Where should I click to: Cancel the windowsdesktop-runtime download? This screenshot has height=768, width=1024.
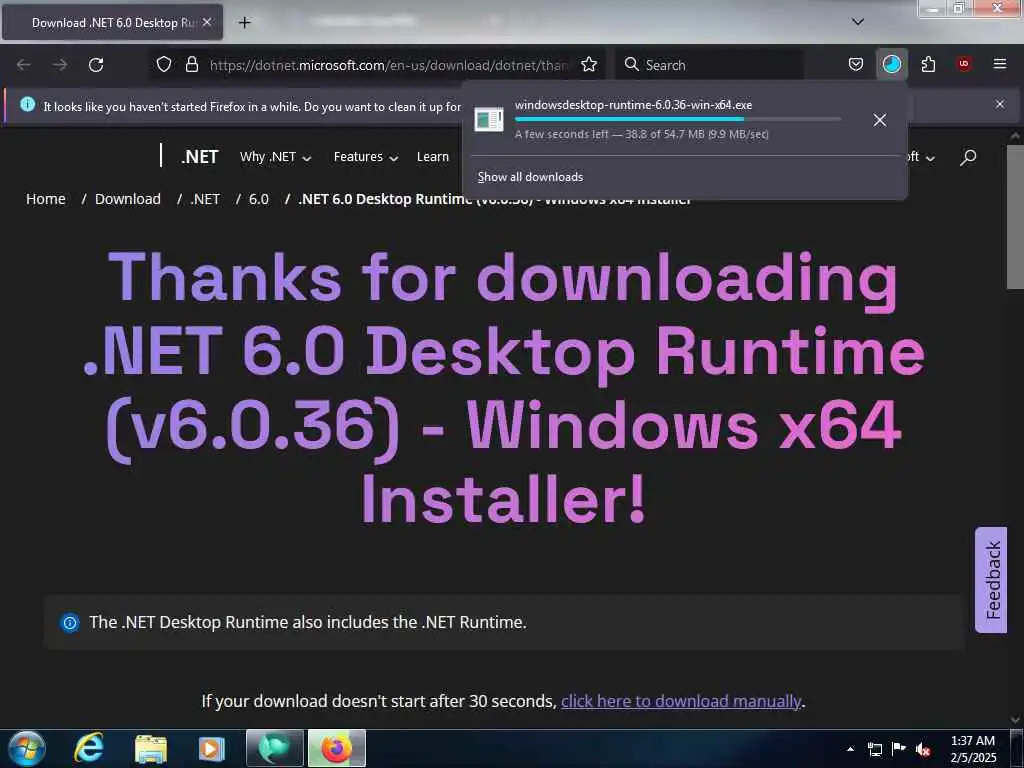(880, 120)
